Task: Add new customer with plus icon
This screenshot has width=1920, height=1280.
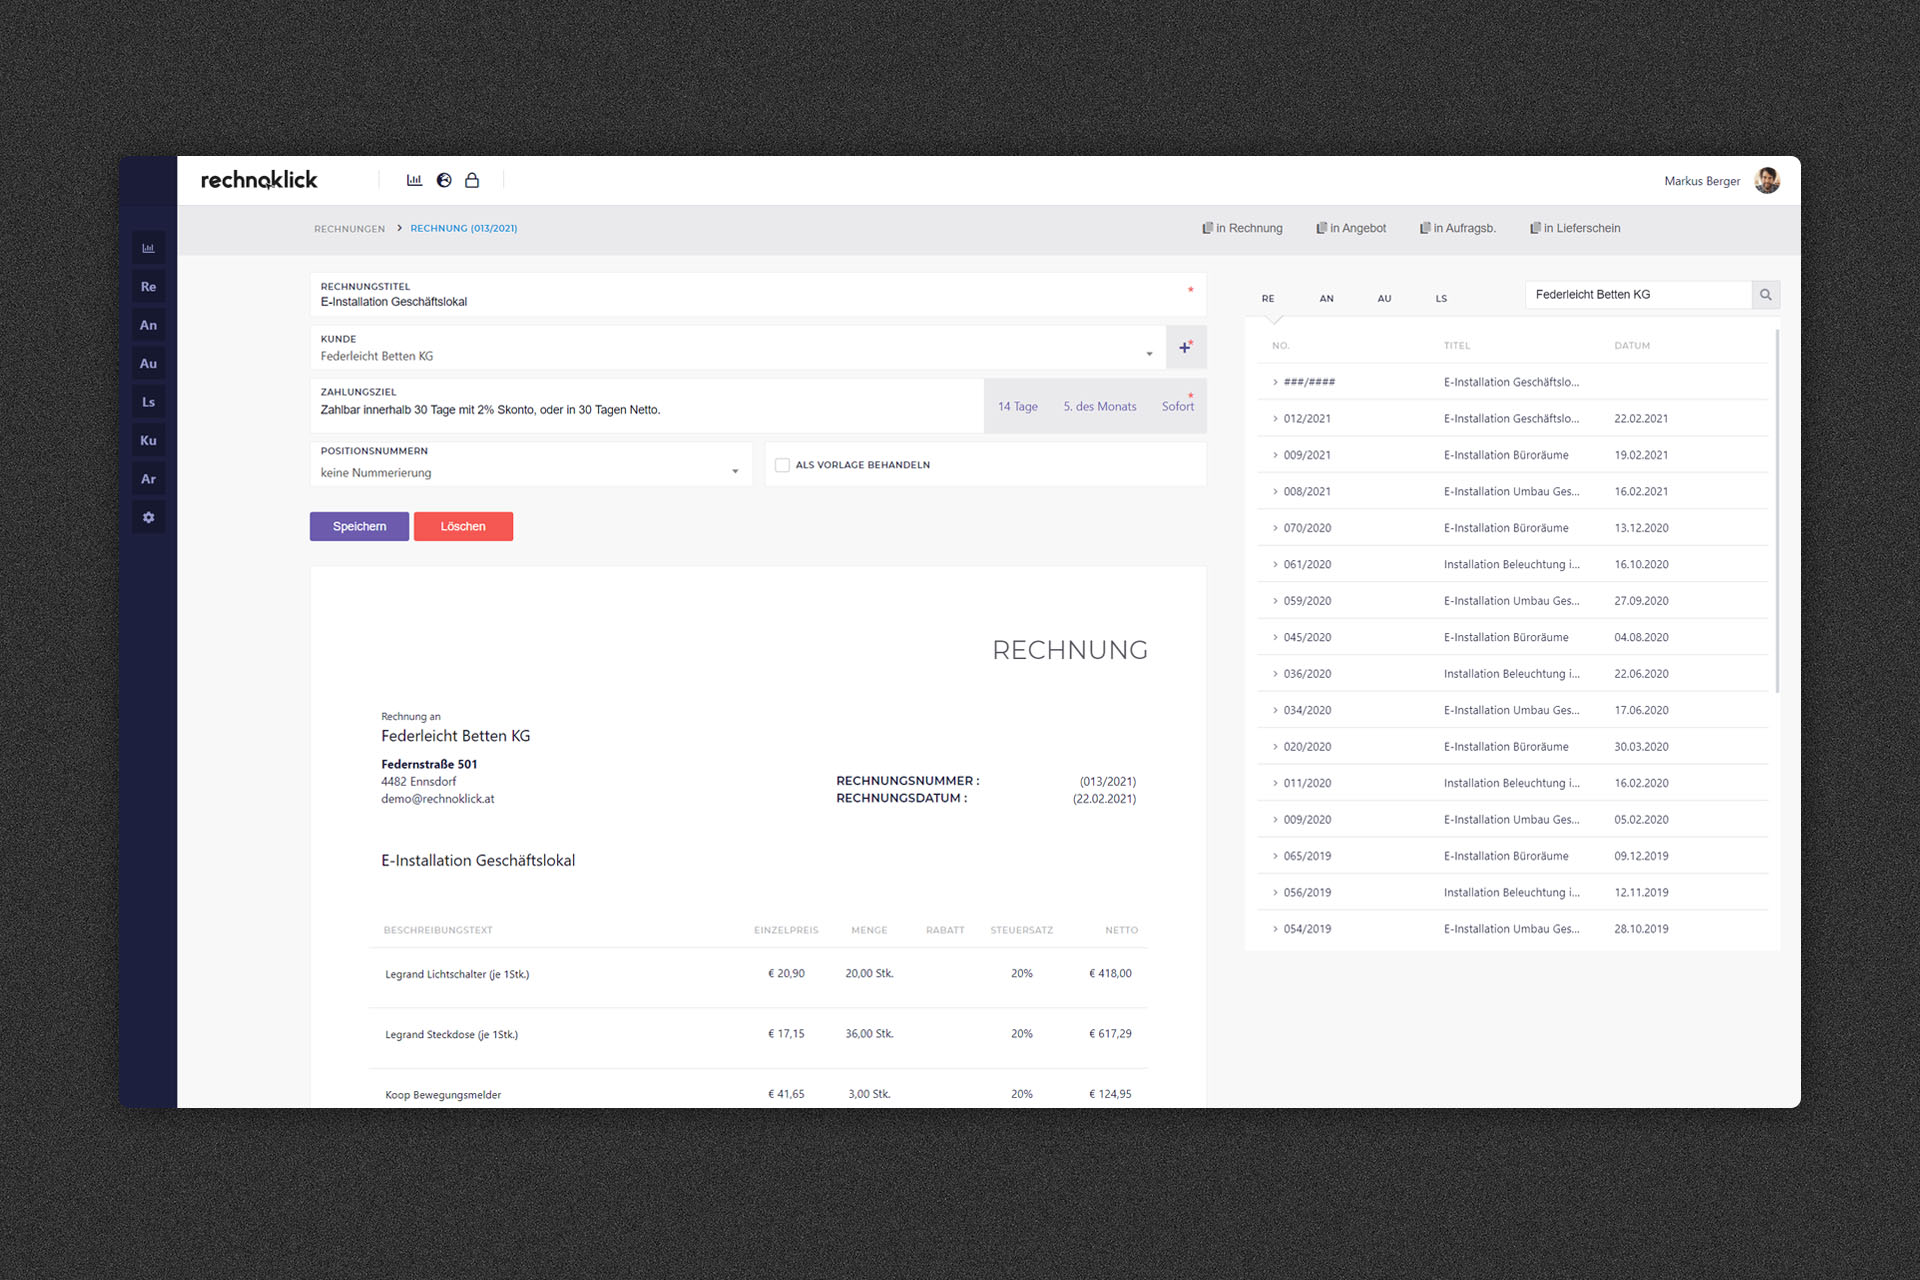Action: click(1185, 347)
